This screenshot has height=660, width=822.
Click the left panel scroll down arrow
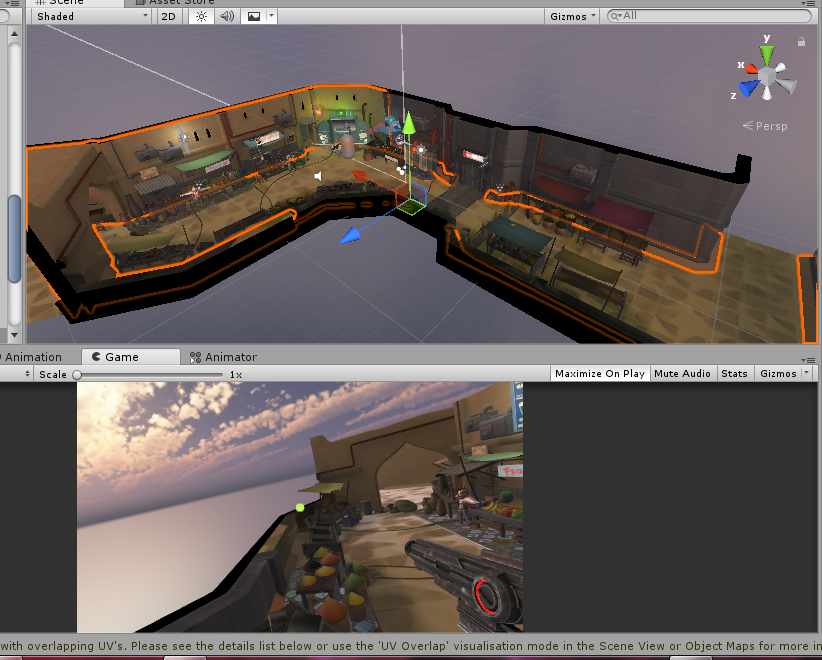(x=14, y=335)
